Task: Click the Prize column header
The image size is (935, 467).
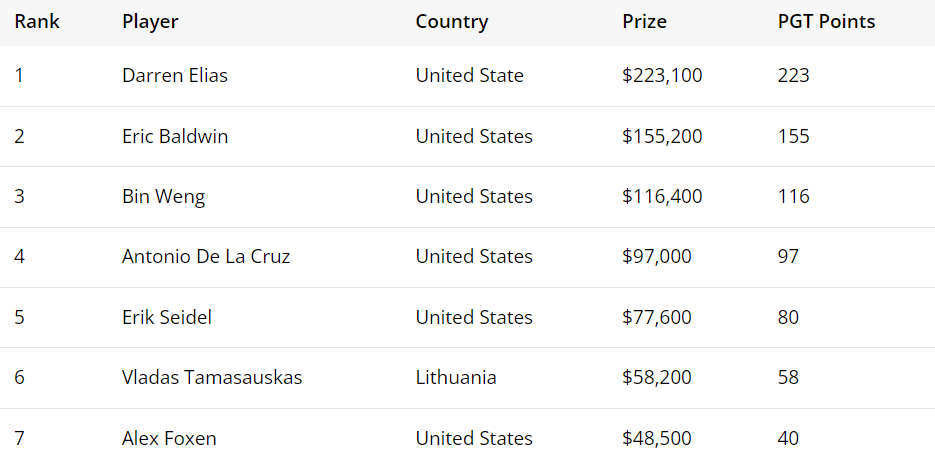Action: coord(645,22)
